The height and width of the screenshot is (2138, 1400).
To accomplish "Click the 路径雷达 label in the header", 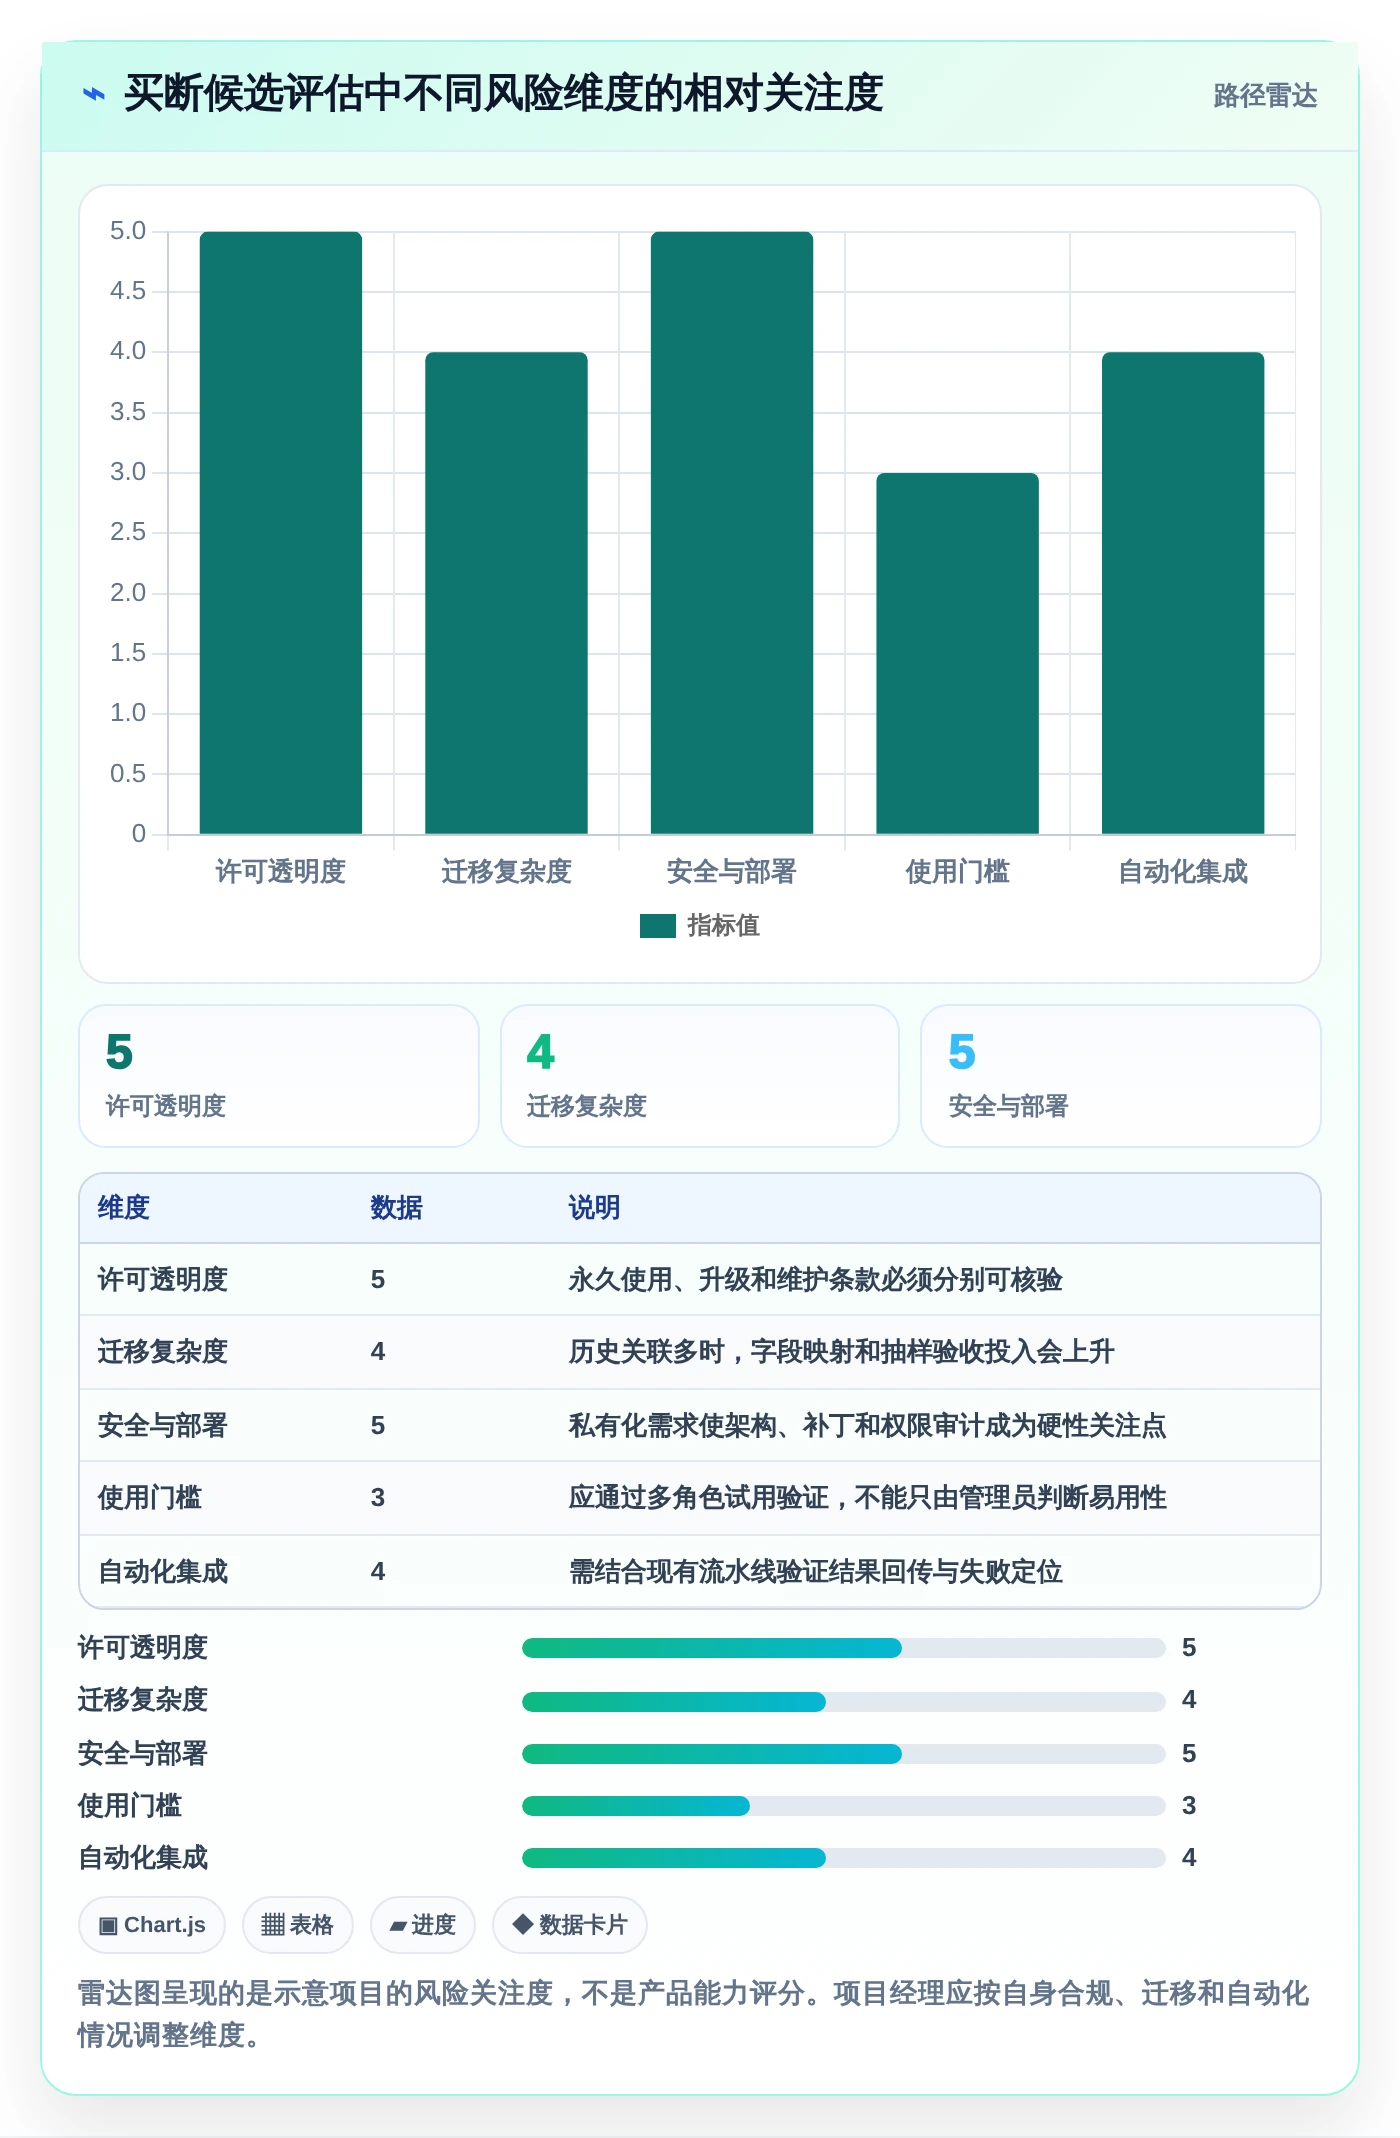I will click(1265, 95).
